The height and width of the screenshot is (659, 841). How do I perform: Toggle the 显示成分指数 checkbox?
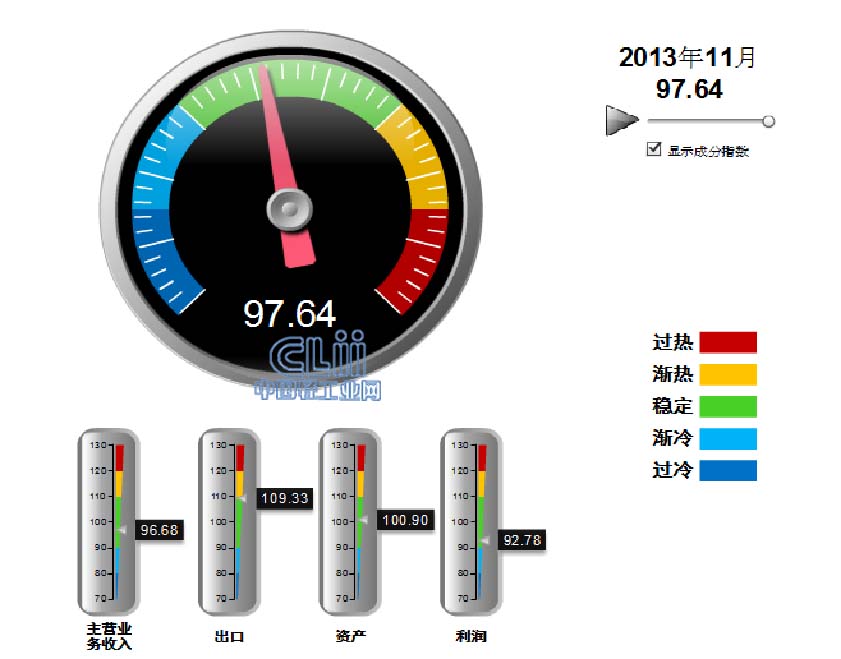[x=654, y=149]
